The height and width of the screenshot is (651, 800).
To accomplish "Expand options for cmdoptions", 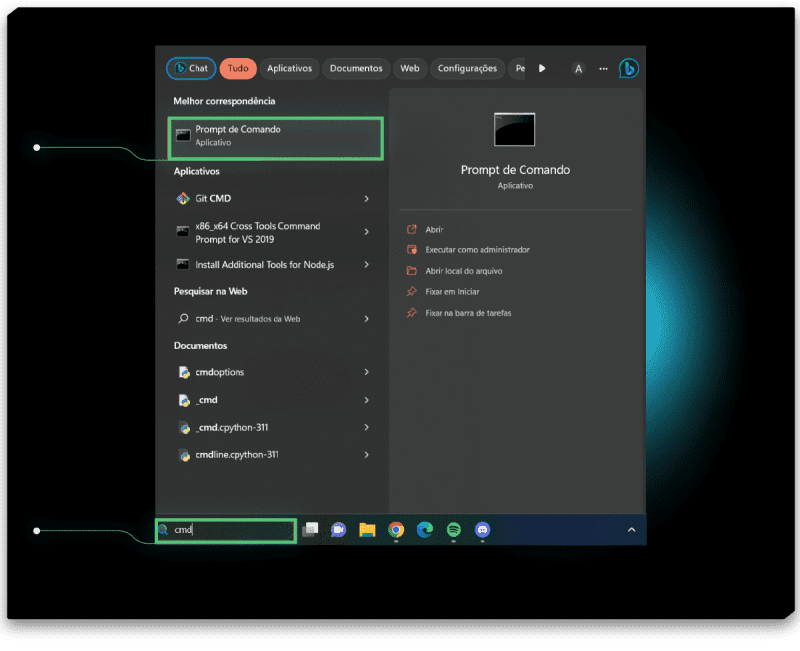I will point(366,372).
